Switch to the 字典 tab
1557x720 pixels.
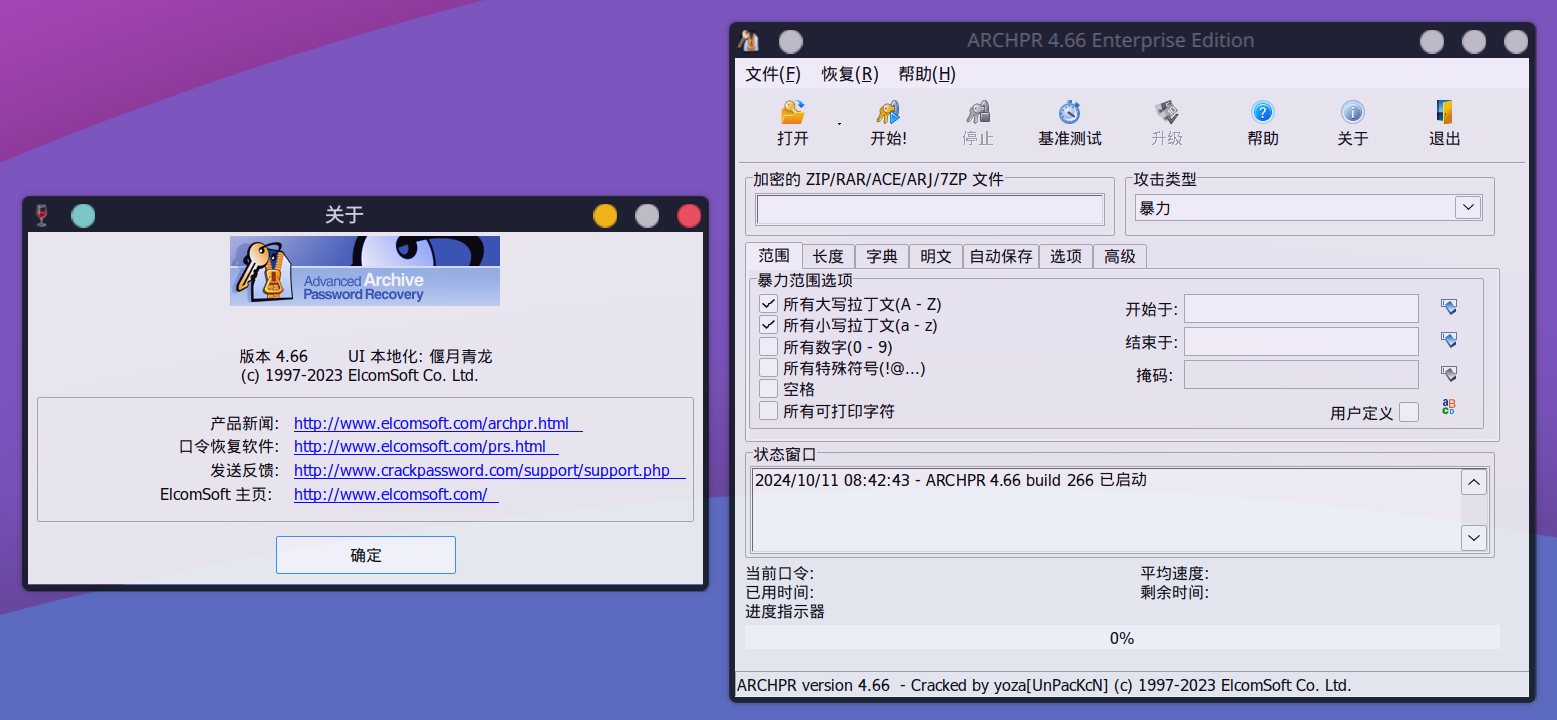(882, 257)
